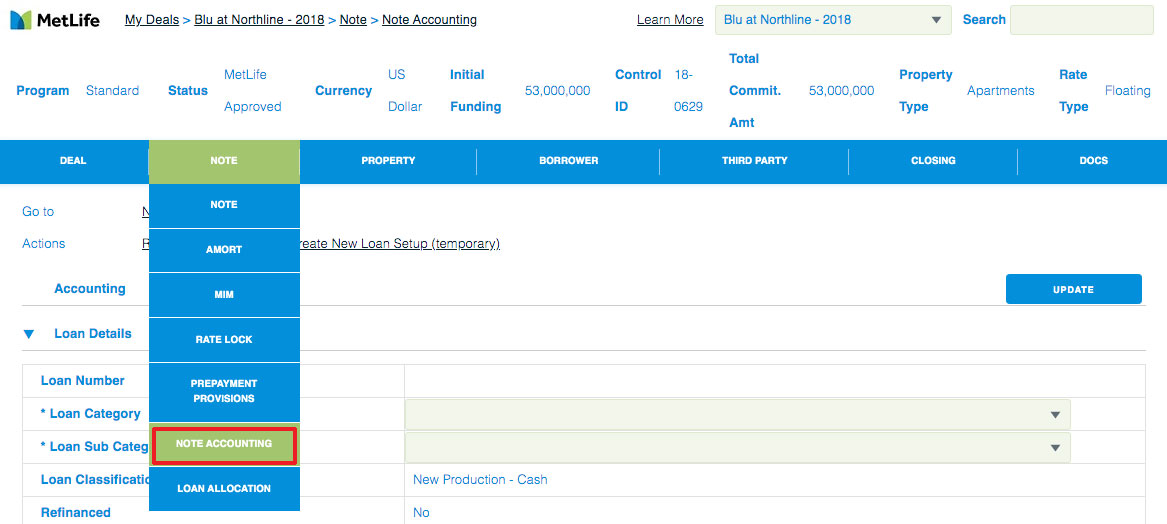Screen dimensions: 1167x524
Task: Open the THIRD PARTY tab
Action: click(754, 161)
